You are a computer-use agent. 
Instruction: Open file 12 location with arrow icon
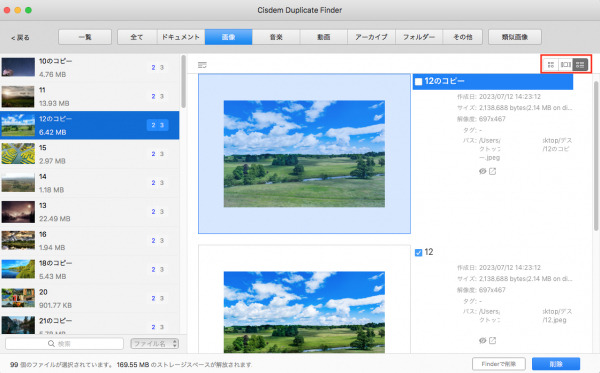492,340
